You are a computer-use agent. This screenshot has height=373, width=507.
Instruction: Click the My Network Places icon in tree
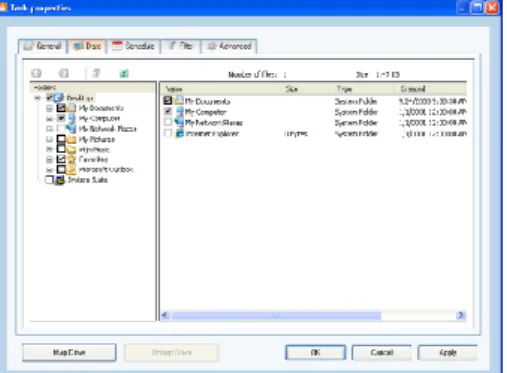coord(71,129)
